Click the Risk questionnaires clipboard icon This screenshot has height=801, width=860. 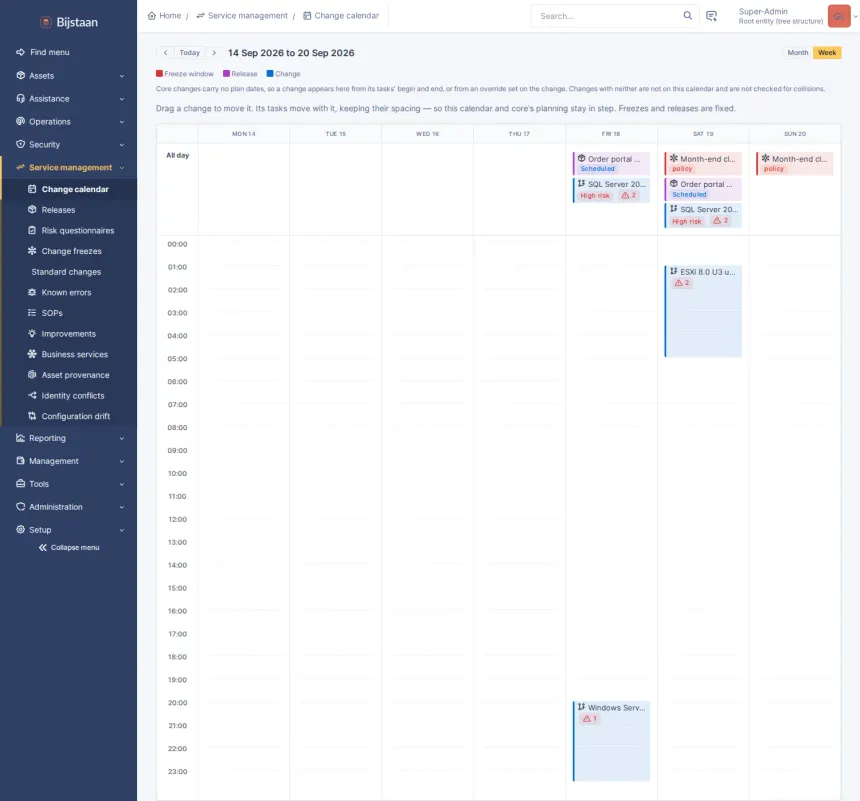[32, 230]
